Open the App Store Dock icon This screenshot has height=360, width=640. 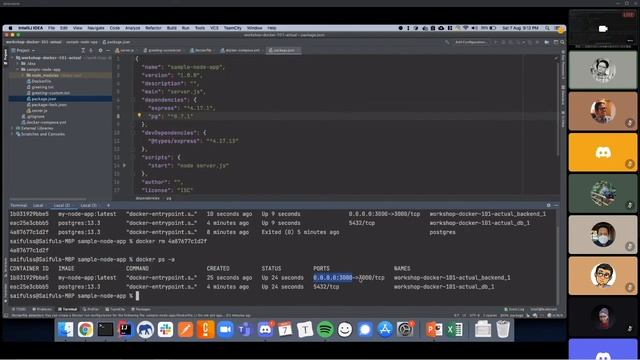385,329
